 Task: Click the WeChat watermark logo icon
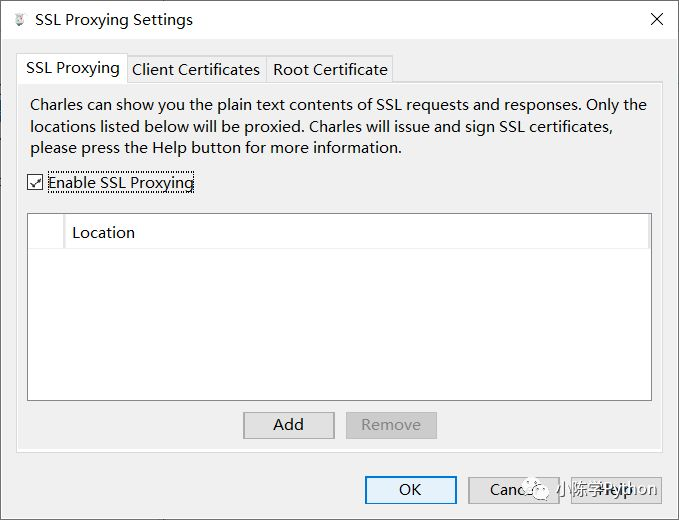[541, 489]
